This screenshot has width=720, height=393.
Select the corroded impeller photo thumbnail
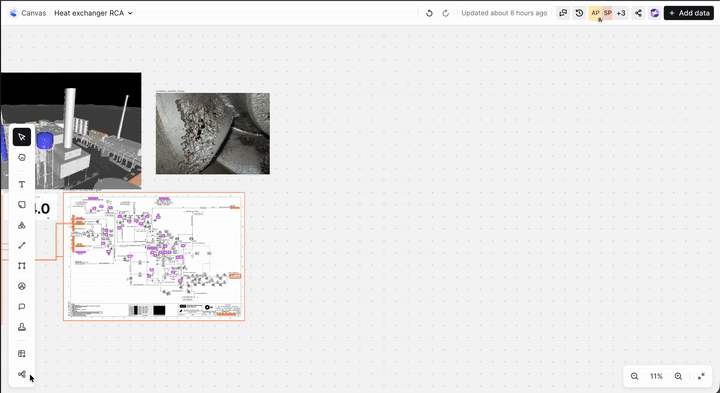(x=213, y=134)
